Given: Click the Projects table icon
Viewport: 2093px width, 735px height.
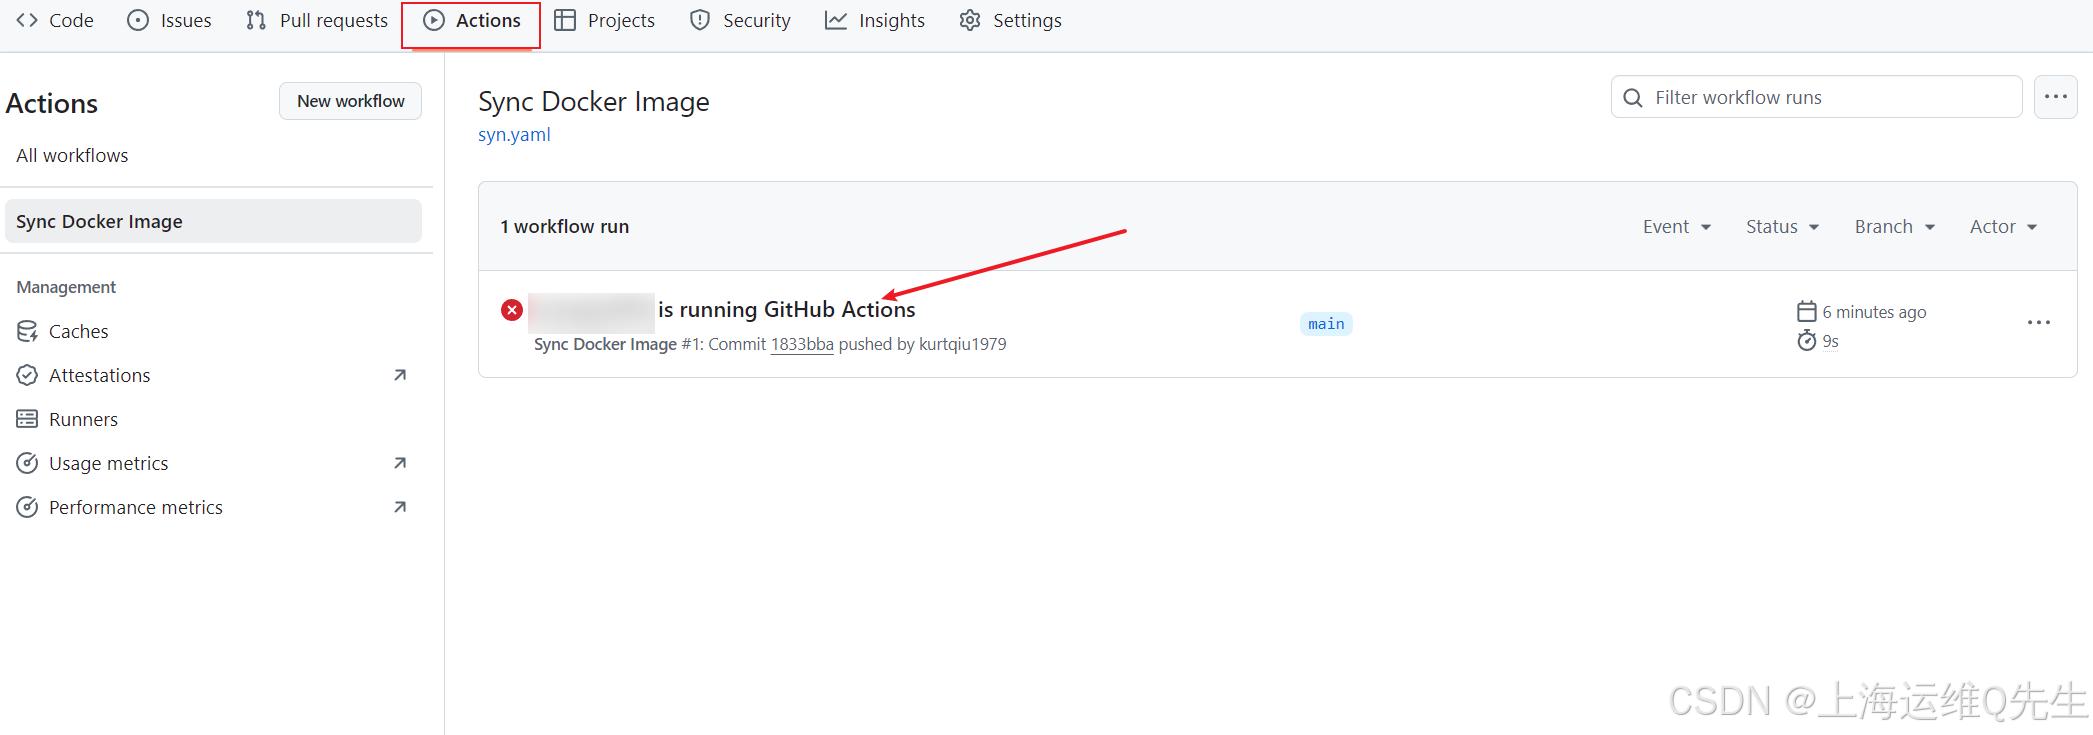Looking at the screenshot, I should (565, 20).
